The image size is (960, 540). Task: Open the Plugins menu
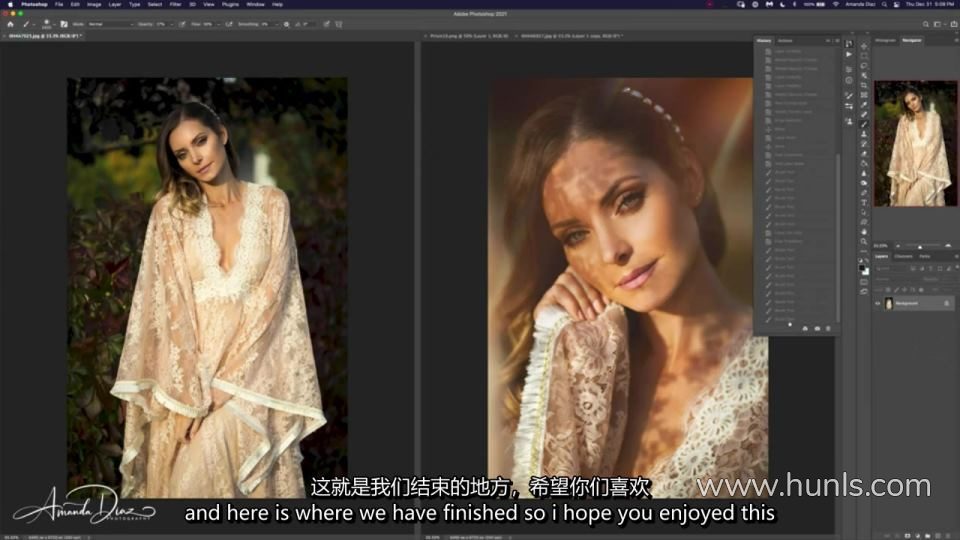pyautogui.click(x=230, y=4)
